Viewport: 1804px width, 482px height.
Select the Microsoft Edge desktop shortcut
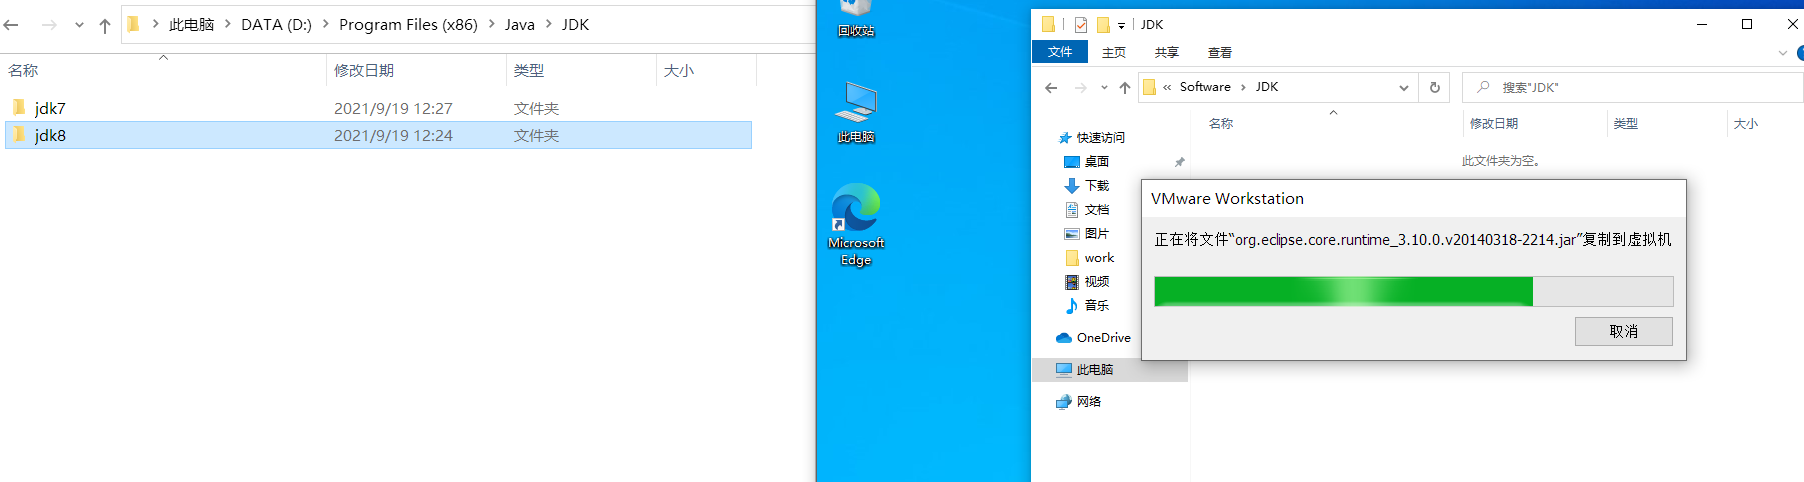click(x=856, y=224)
